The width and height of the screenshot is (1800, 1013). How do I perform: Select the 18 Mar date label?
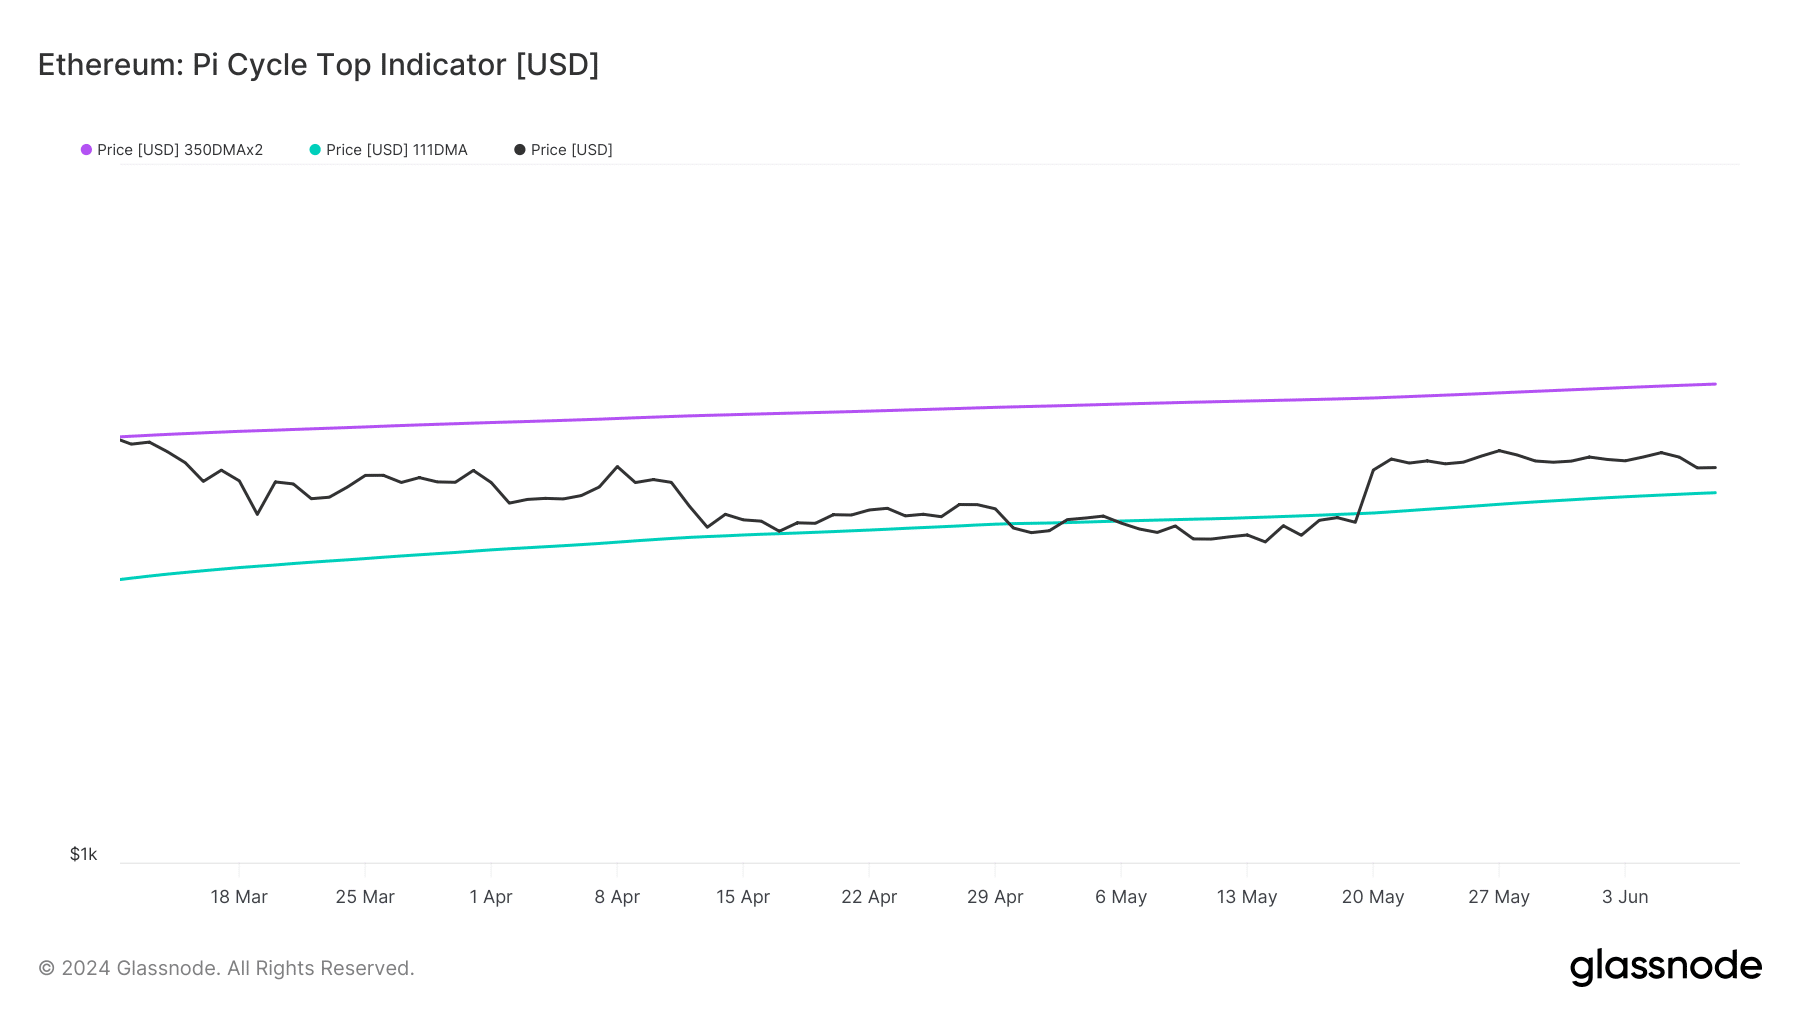(x=239, y=897)
